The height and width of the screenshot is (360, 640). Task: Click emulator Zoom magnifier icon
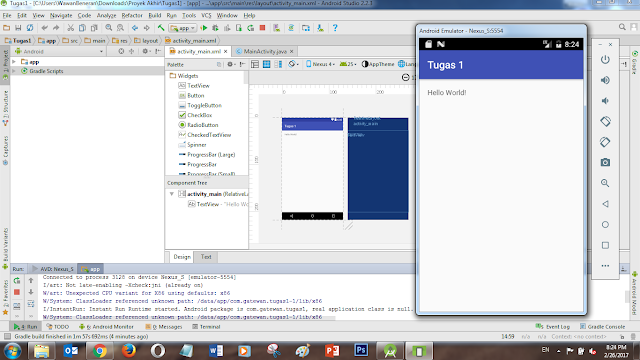(x=605, y=183)
